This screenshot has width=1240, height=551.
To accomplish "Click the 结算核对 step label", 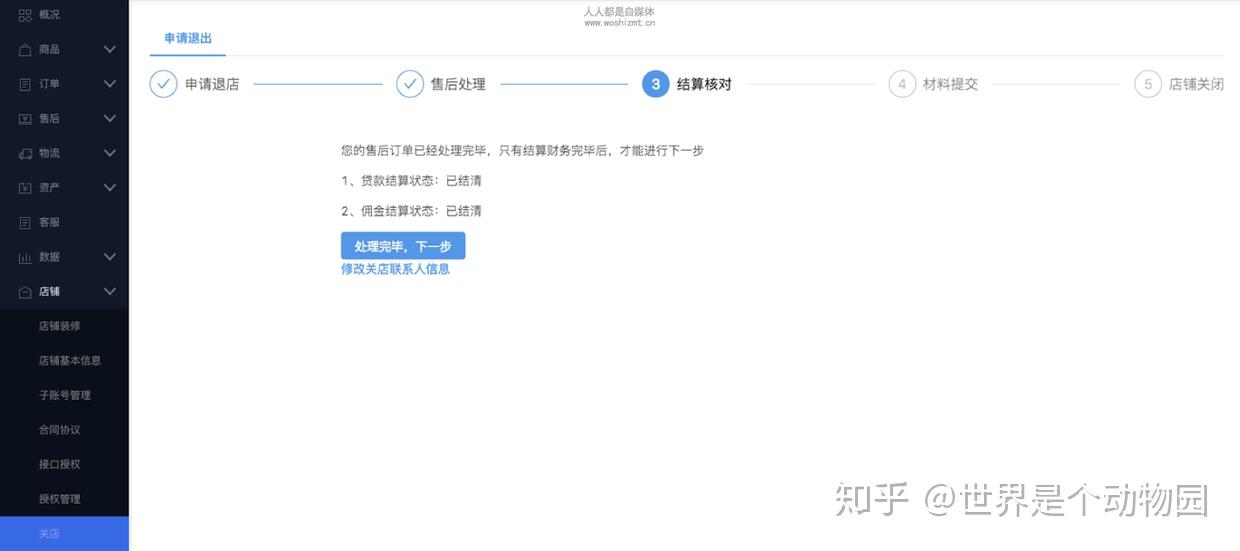I will 704,84.
